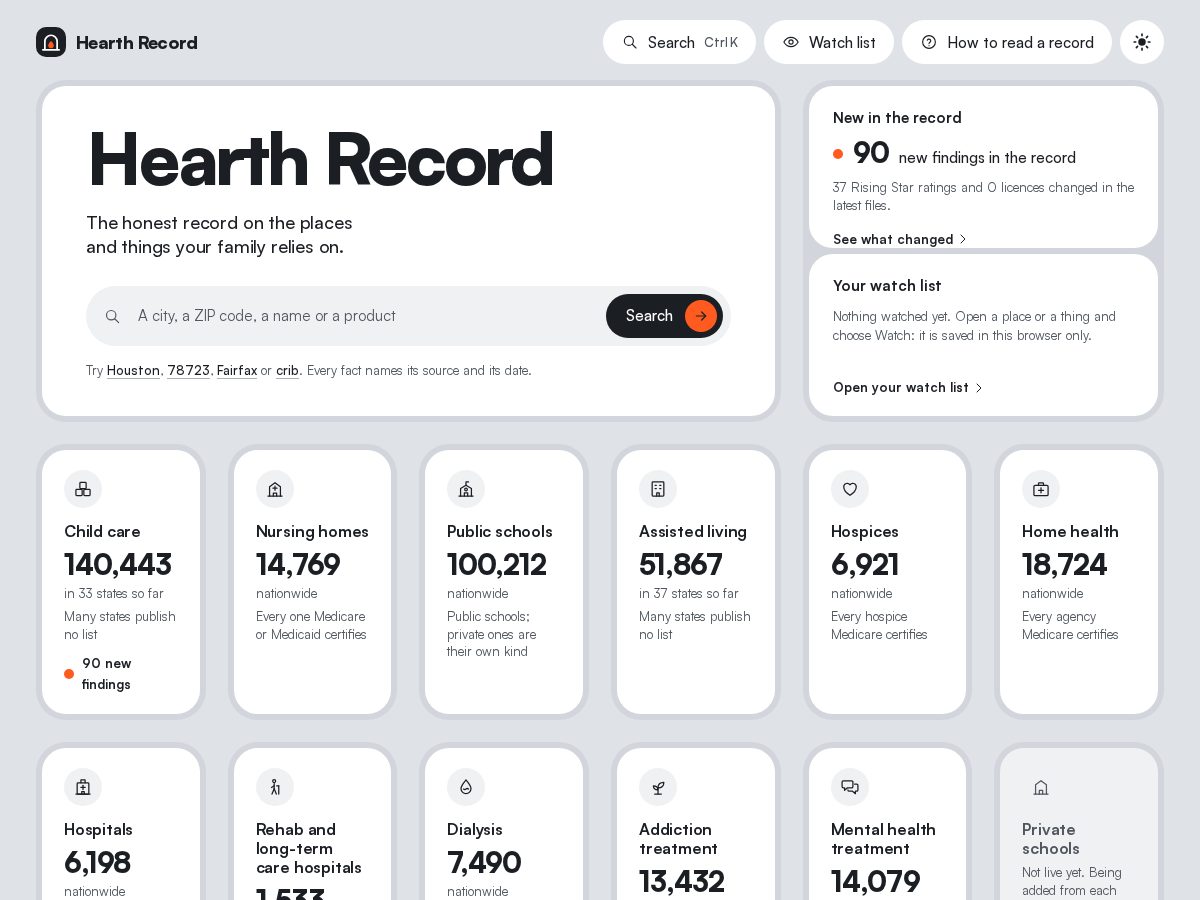1200x900 pixels.
Task: Click the Rehab and long-term care person icon
Action: point(275,787)
